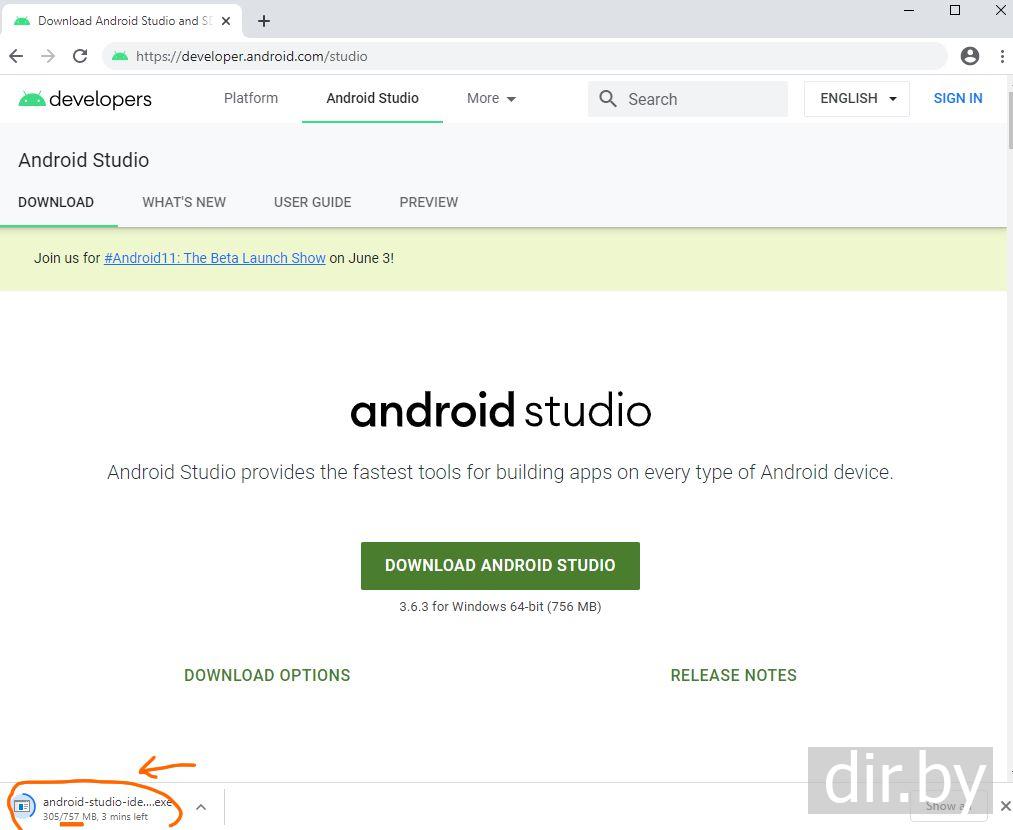The height and width of the screenshot is (830, 1013).
Task: Maximize the Chrome window
Action: click(955, 10)
